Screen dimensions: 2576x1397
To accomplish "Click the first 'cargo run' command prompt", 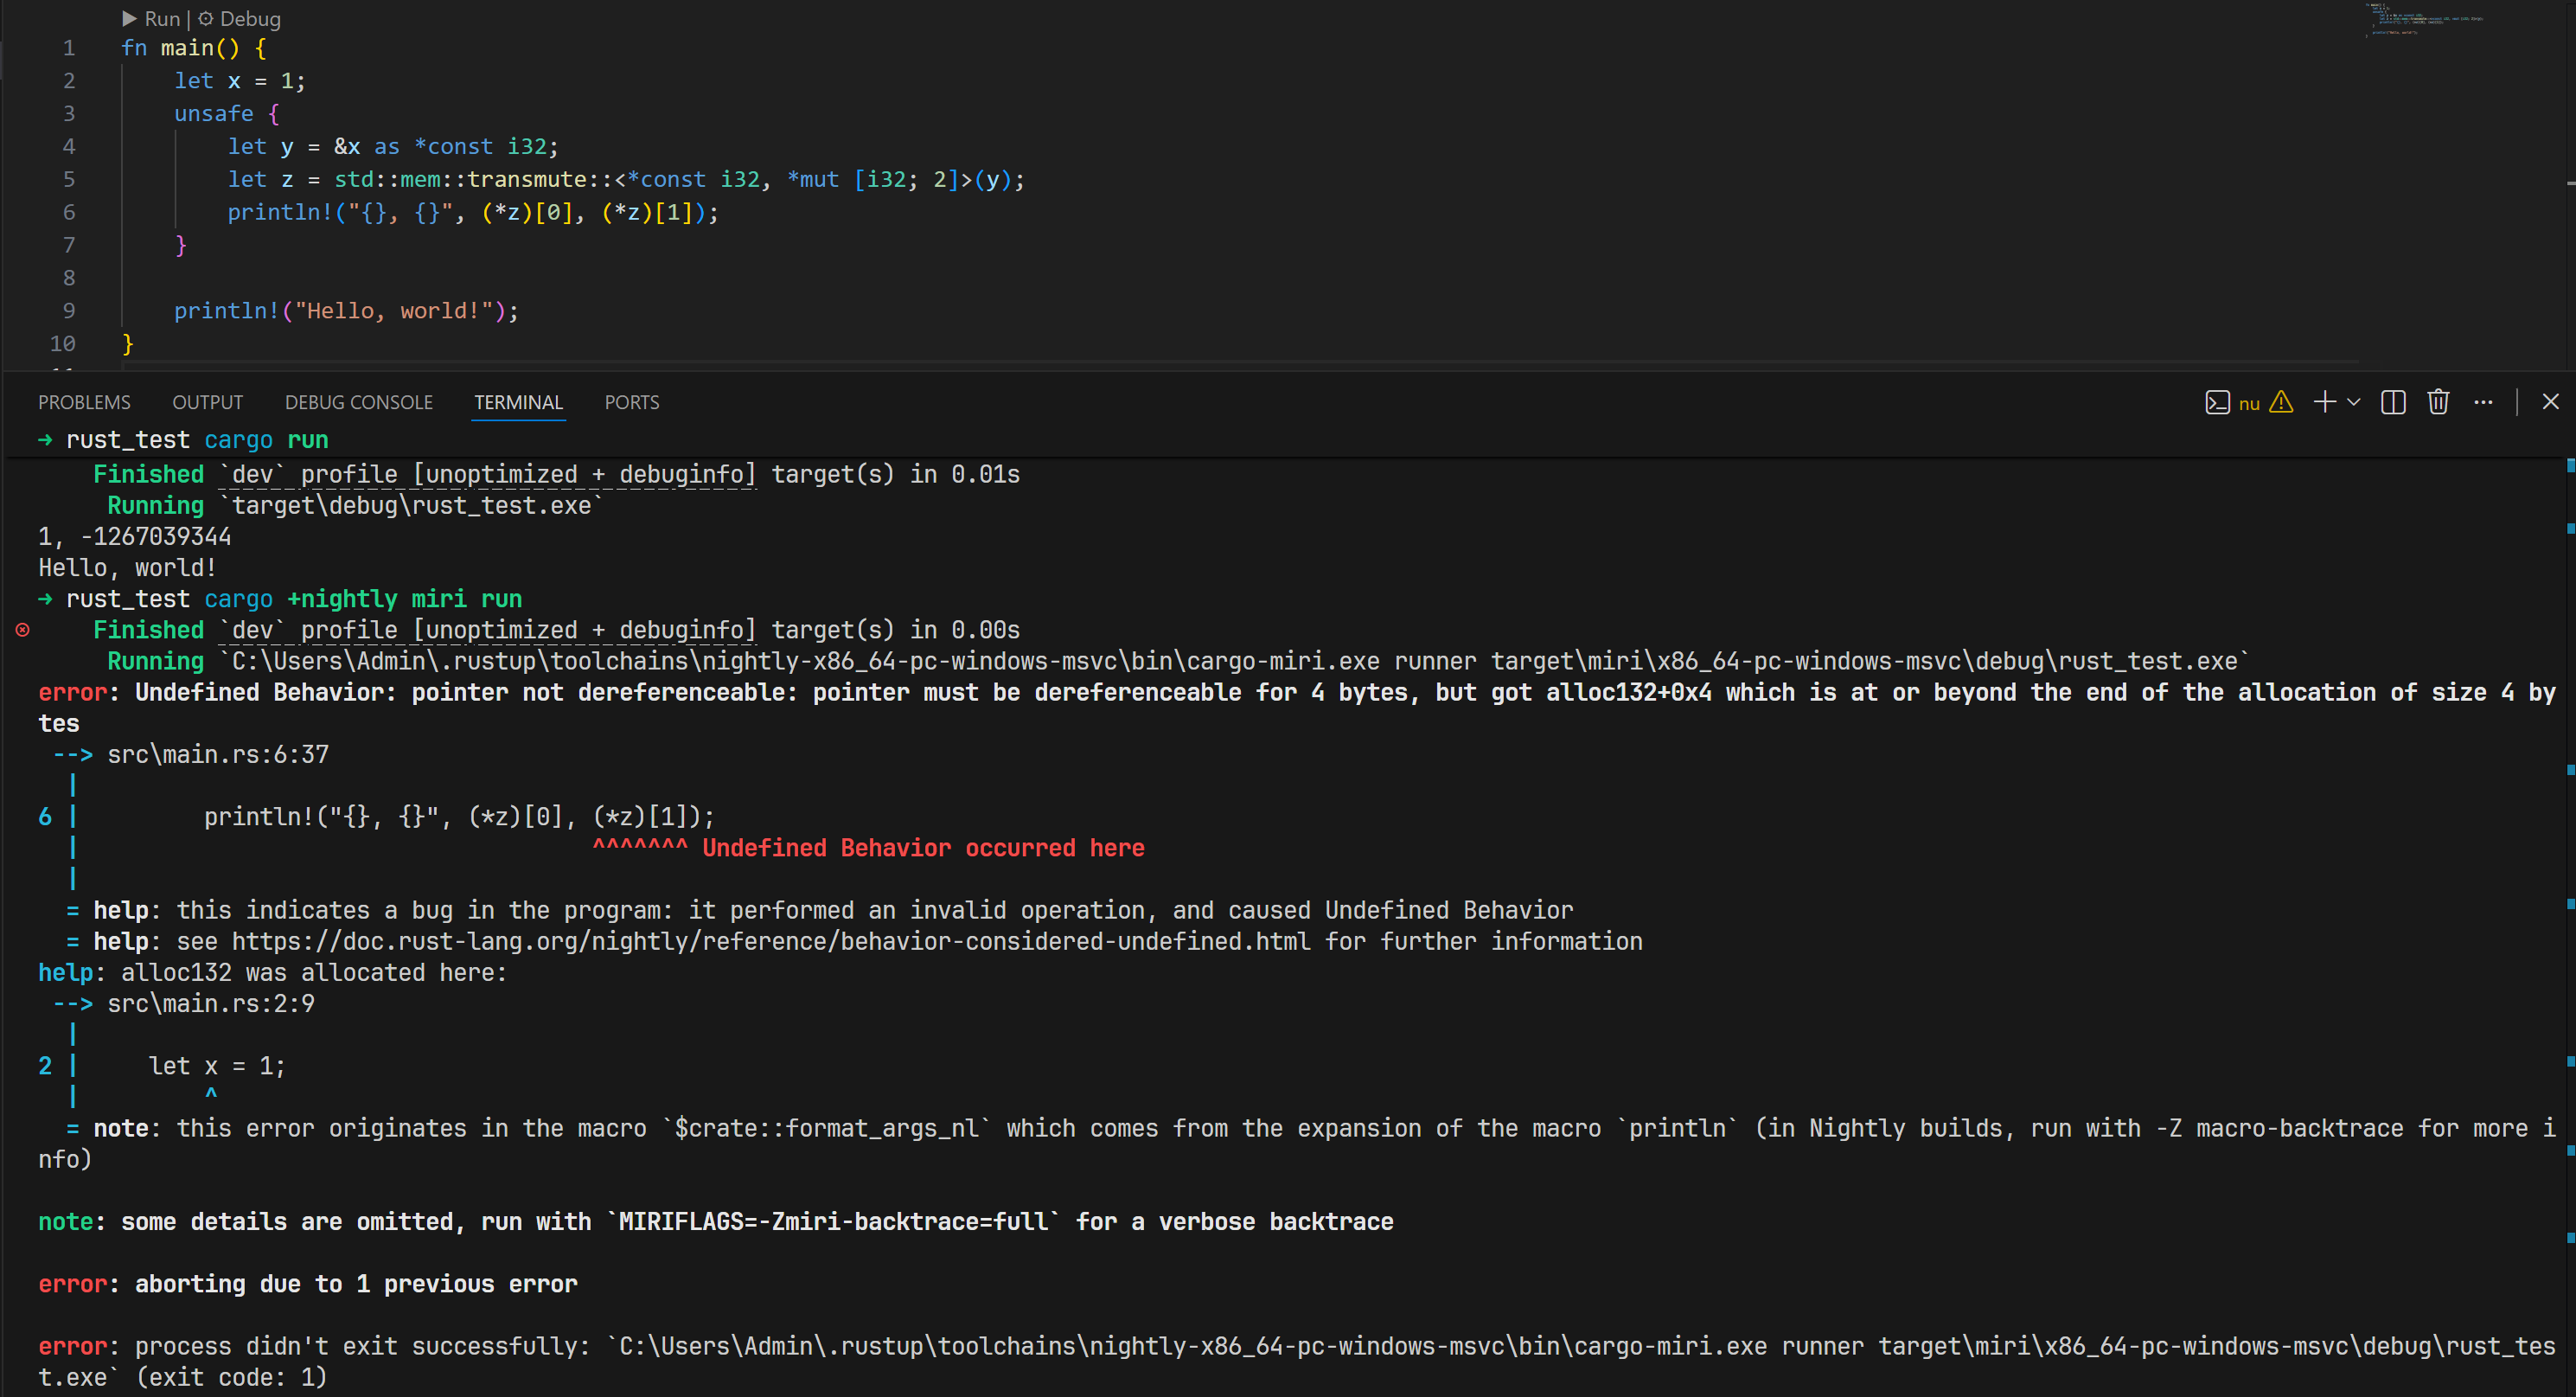I will (266, 439).
